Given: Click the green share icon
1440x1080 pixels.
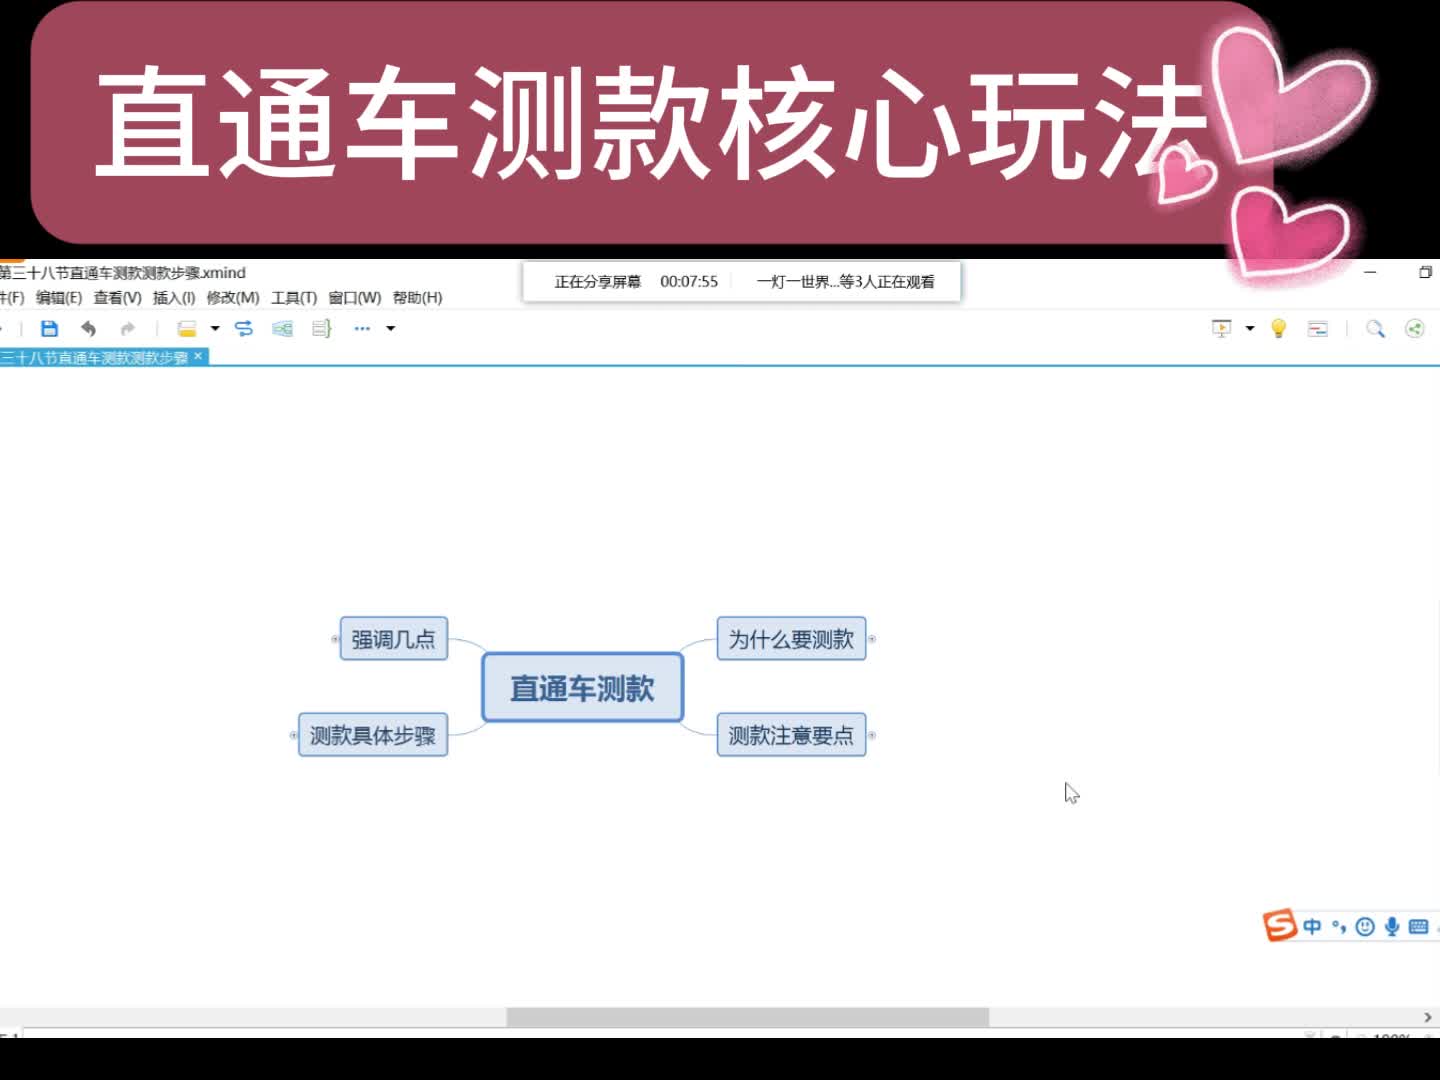Looking at the screenshot, I should pyautogui.click(x=1414, y=329).
